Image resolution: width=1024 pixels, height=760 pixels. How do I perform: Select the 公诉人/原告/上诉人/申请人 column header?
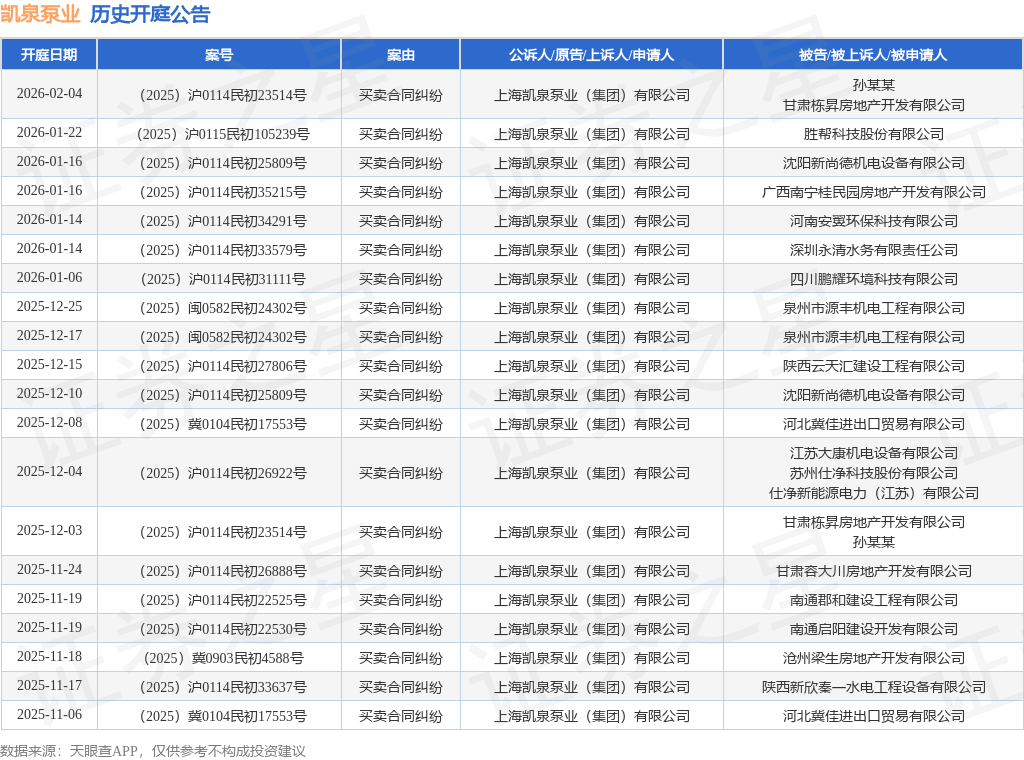[592, 55]
